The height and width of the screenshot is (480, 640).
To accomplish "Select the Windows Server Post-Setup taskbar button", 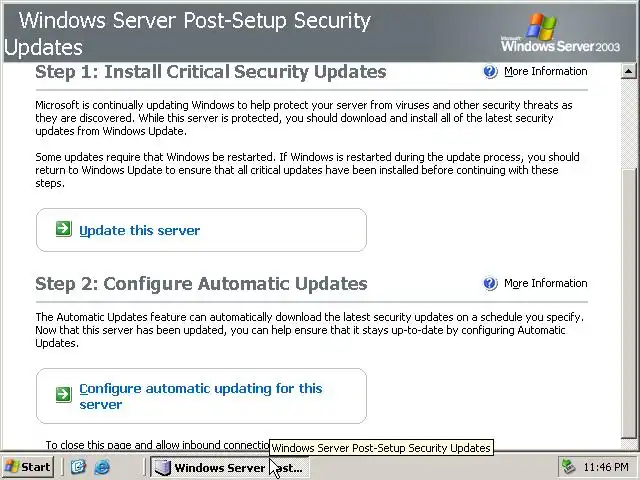I will 228,467.
